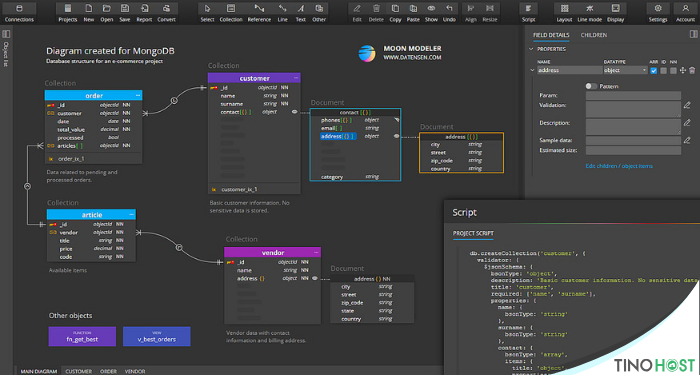Click the move handle for address field

(683, 71)
